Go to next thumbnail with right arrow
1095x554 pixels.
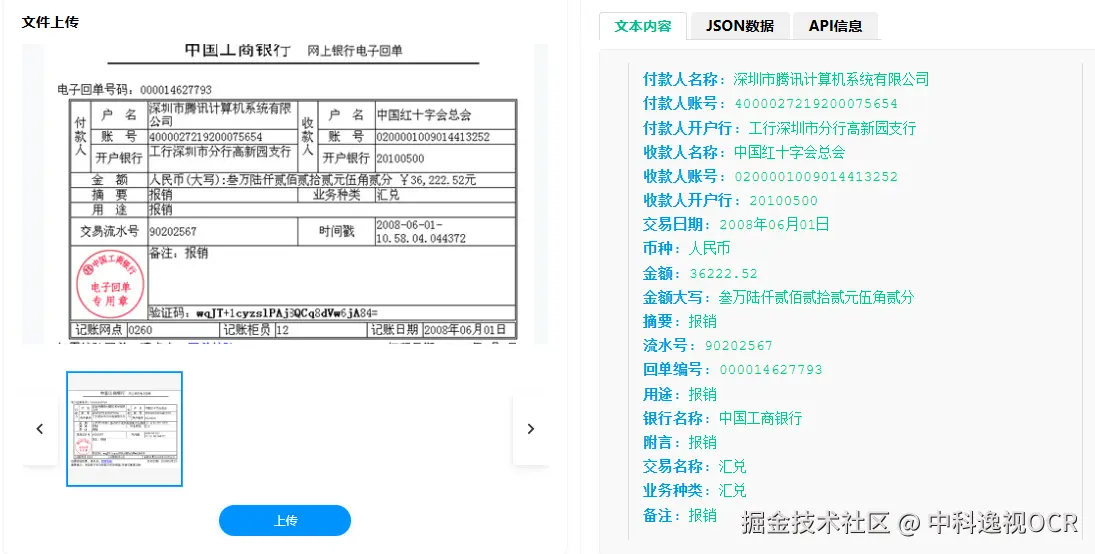pos(531,429)
